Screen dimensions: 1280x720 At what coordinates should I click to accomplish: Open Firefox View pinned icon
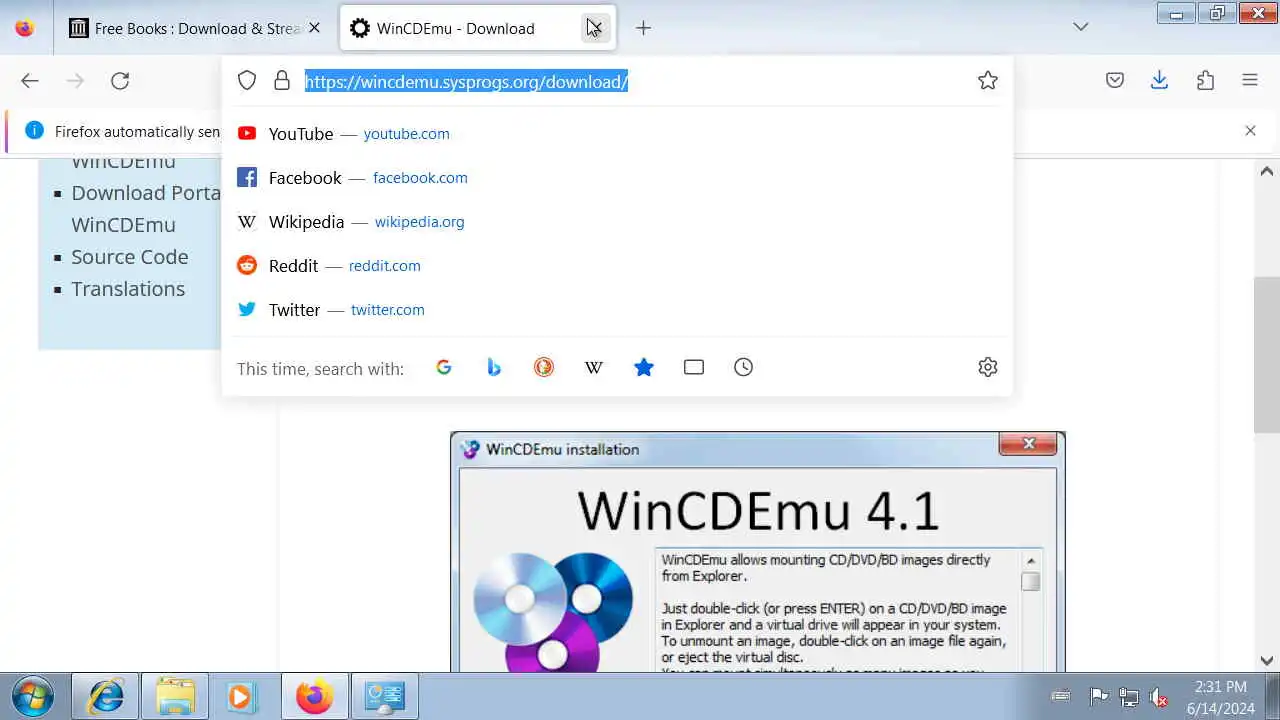click(x=25, y=28)
